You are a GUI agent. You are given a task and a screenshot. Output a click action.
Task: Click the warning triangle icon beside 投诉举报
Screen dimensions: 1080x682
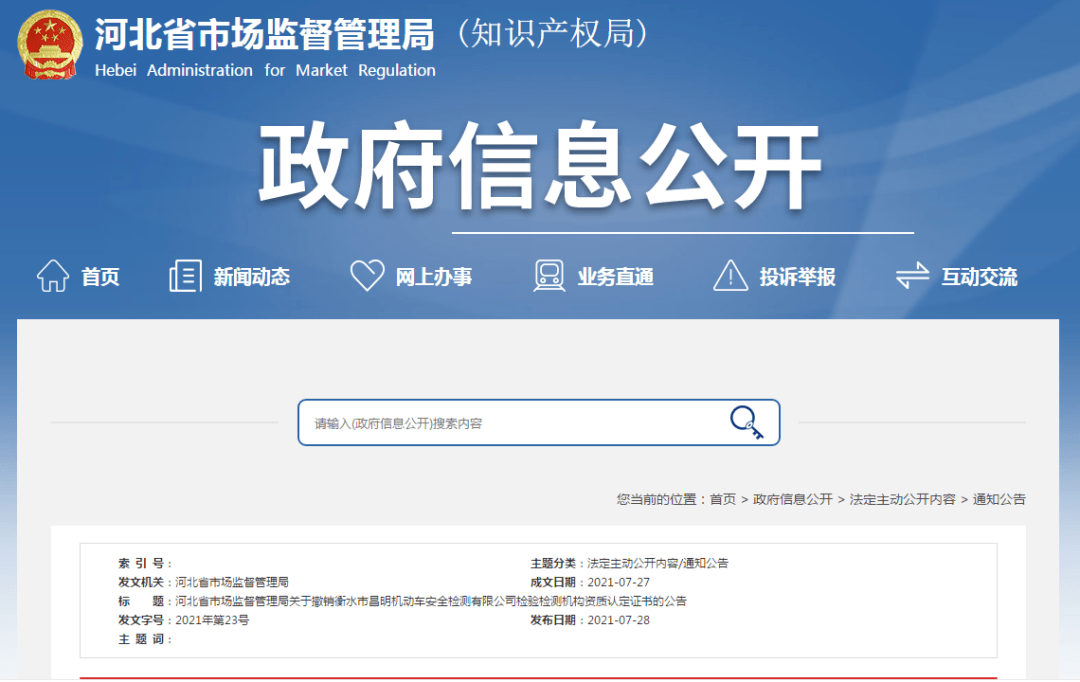point(730,276)
